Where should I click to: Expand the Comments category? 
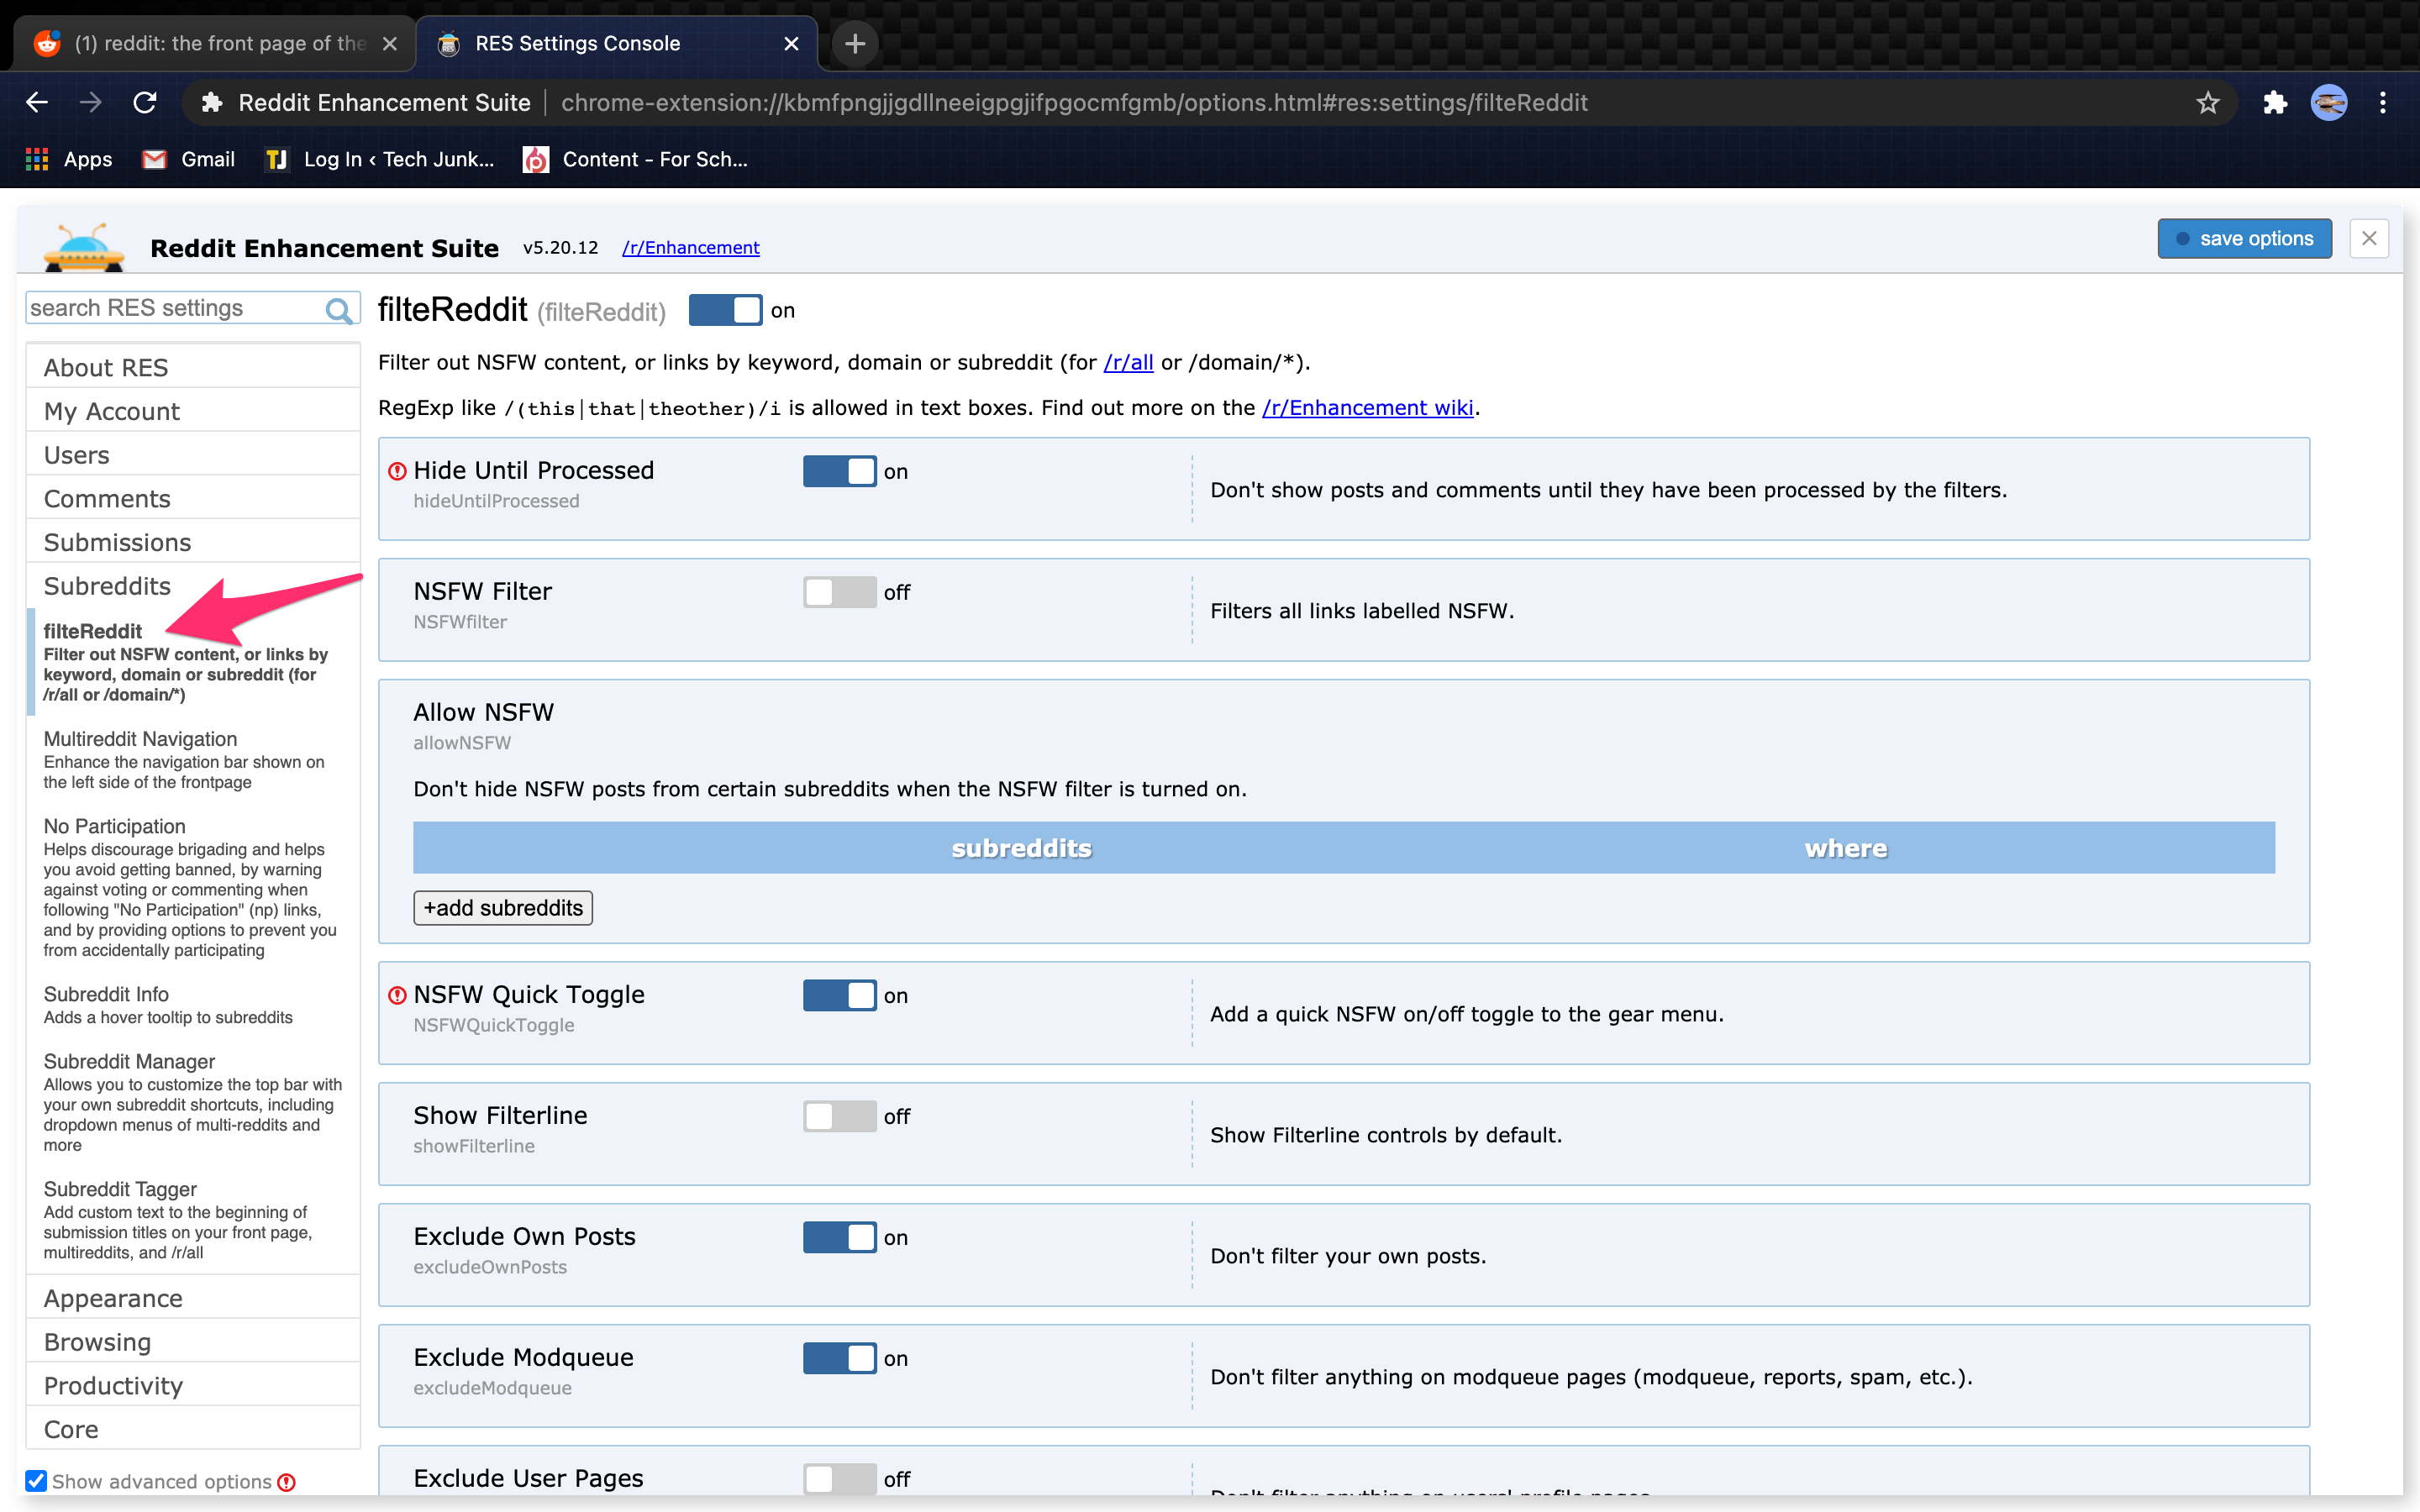coord(193,498)
